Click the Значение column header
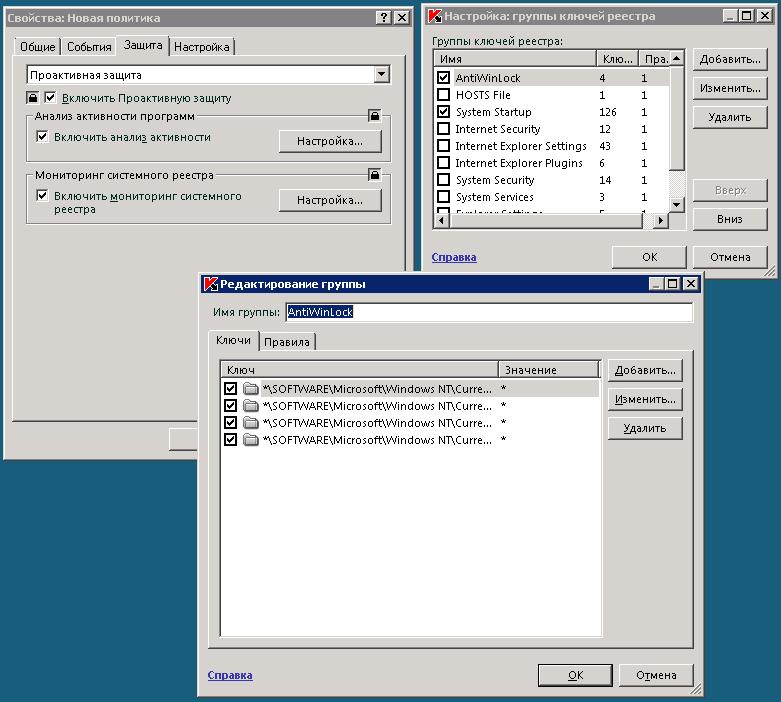 click(x=549, y=370)
